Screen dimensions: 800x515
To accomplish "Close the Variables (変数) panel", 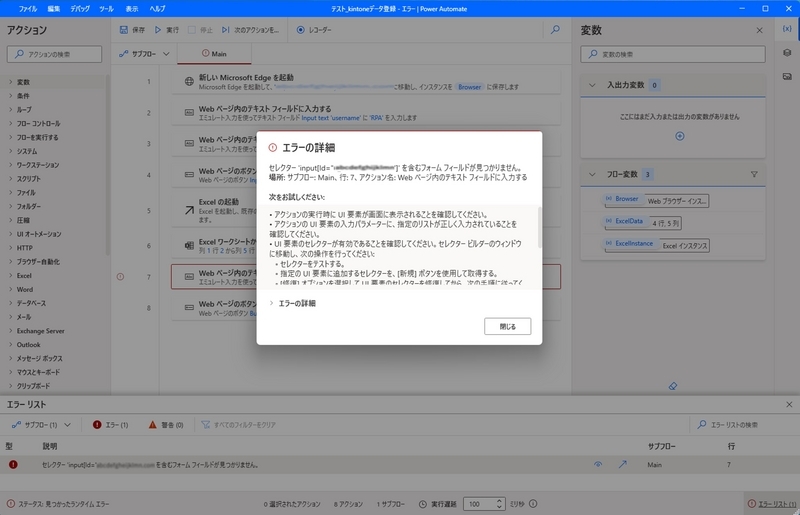I will [x=759, y=31].
